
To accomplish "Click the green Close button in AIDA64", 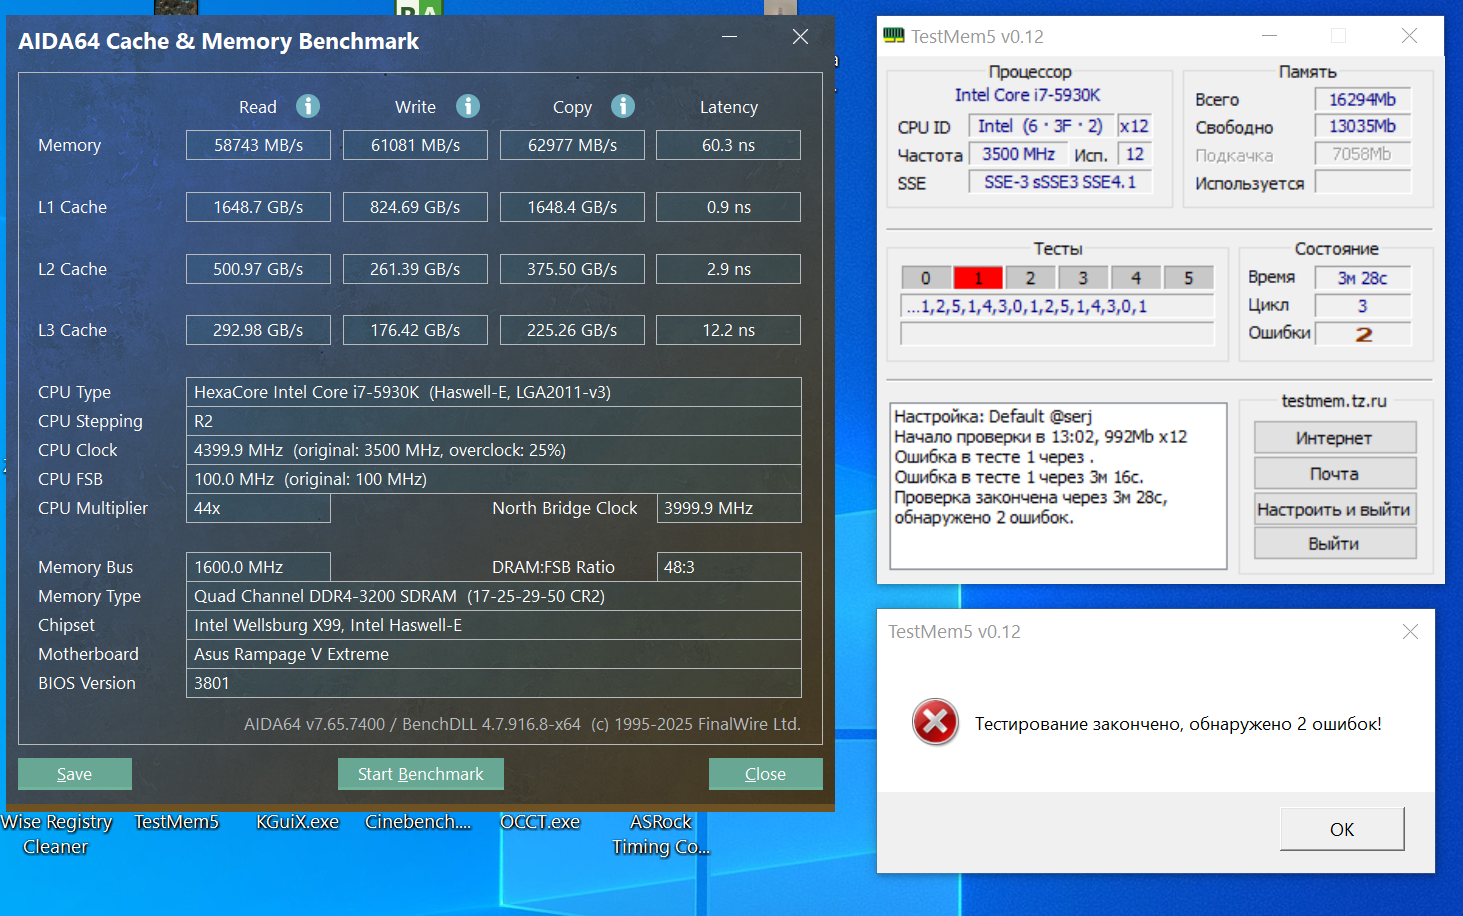I will [x=766, y=774].
